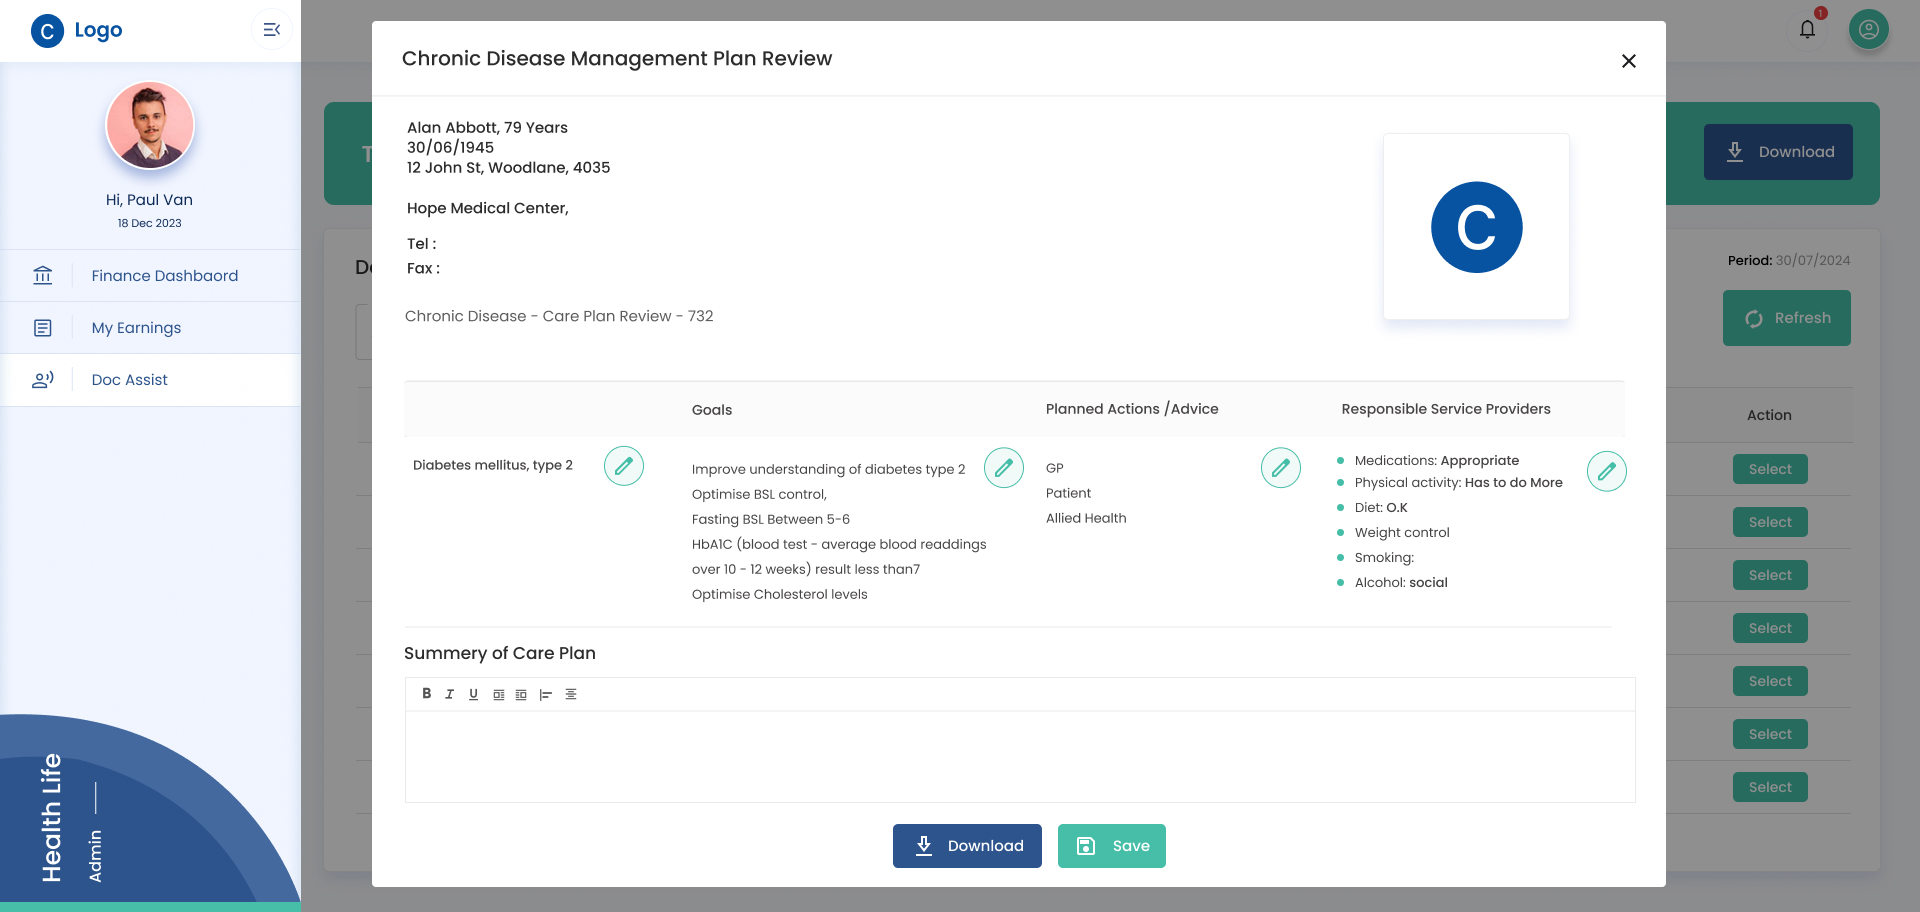Open the notifications bell

tap(1808, 30)
